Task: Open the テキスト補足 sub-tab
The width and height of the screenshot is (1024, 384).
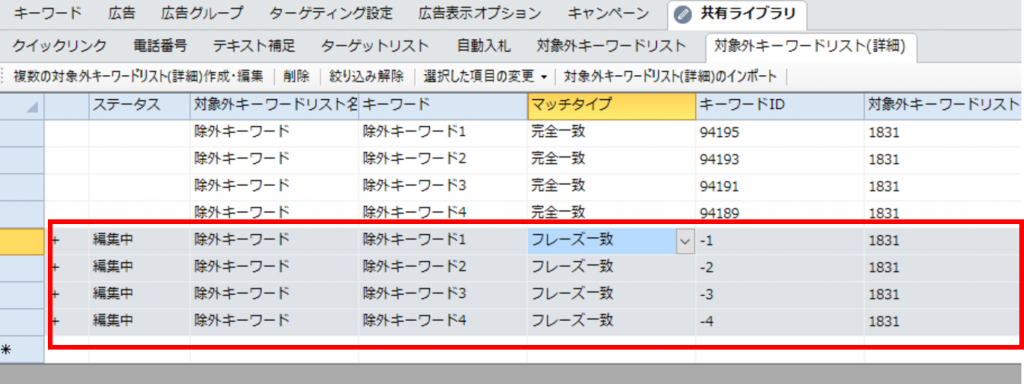Action: tap(254, 46)
